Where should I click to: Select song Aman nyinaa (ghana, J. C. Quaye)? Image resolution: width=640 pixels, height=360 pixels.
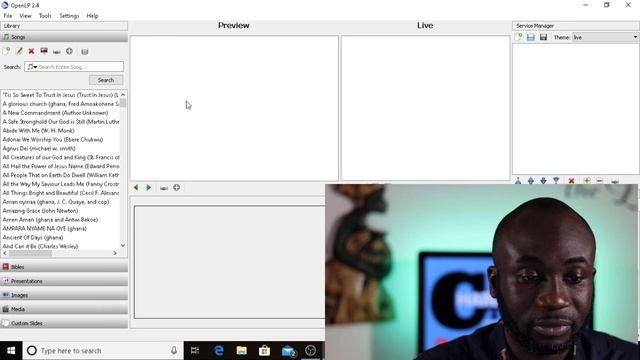(x=56, y=202)
